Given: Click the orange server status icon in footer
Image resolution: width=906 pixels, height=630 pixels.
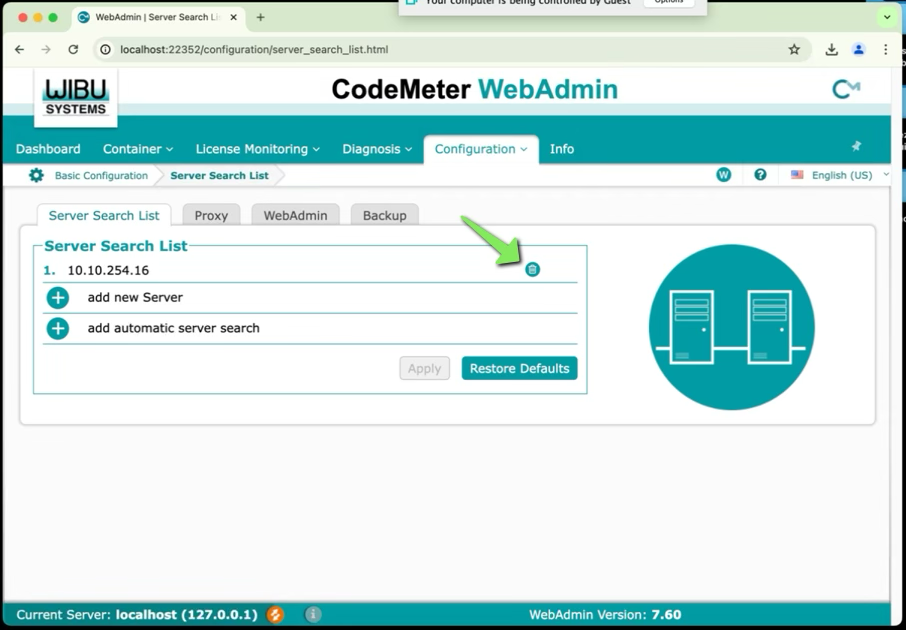Looking at the screenshot, I should [275, 614].
